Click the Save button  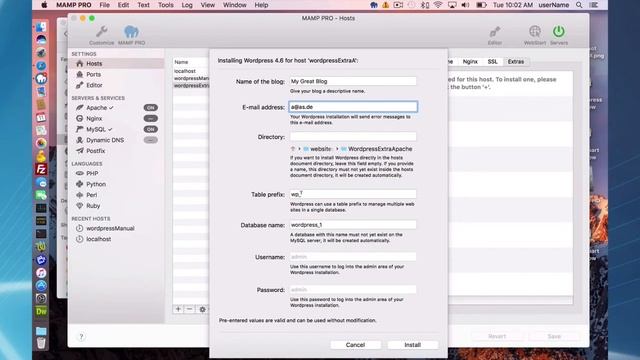click(x=554, y=336)
